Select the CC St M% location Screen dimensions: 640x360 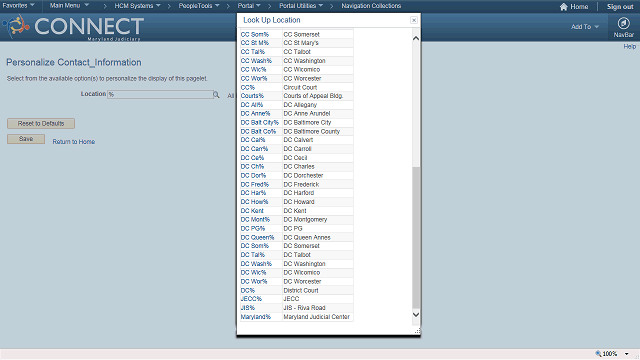click(255, 43)
